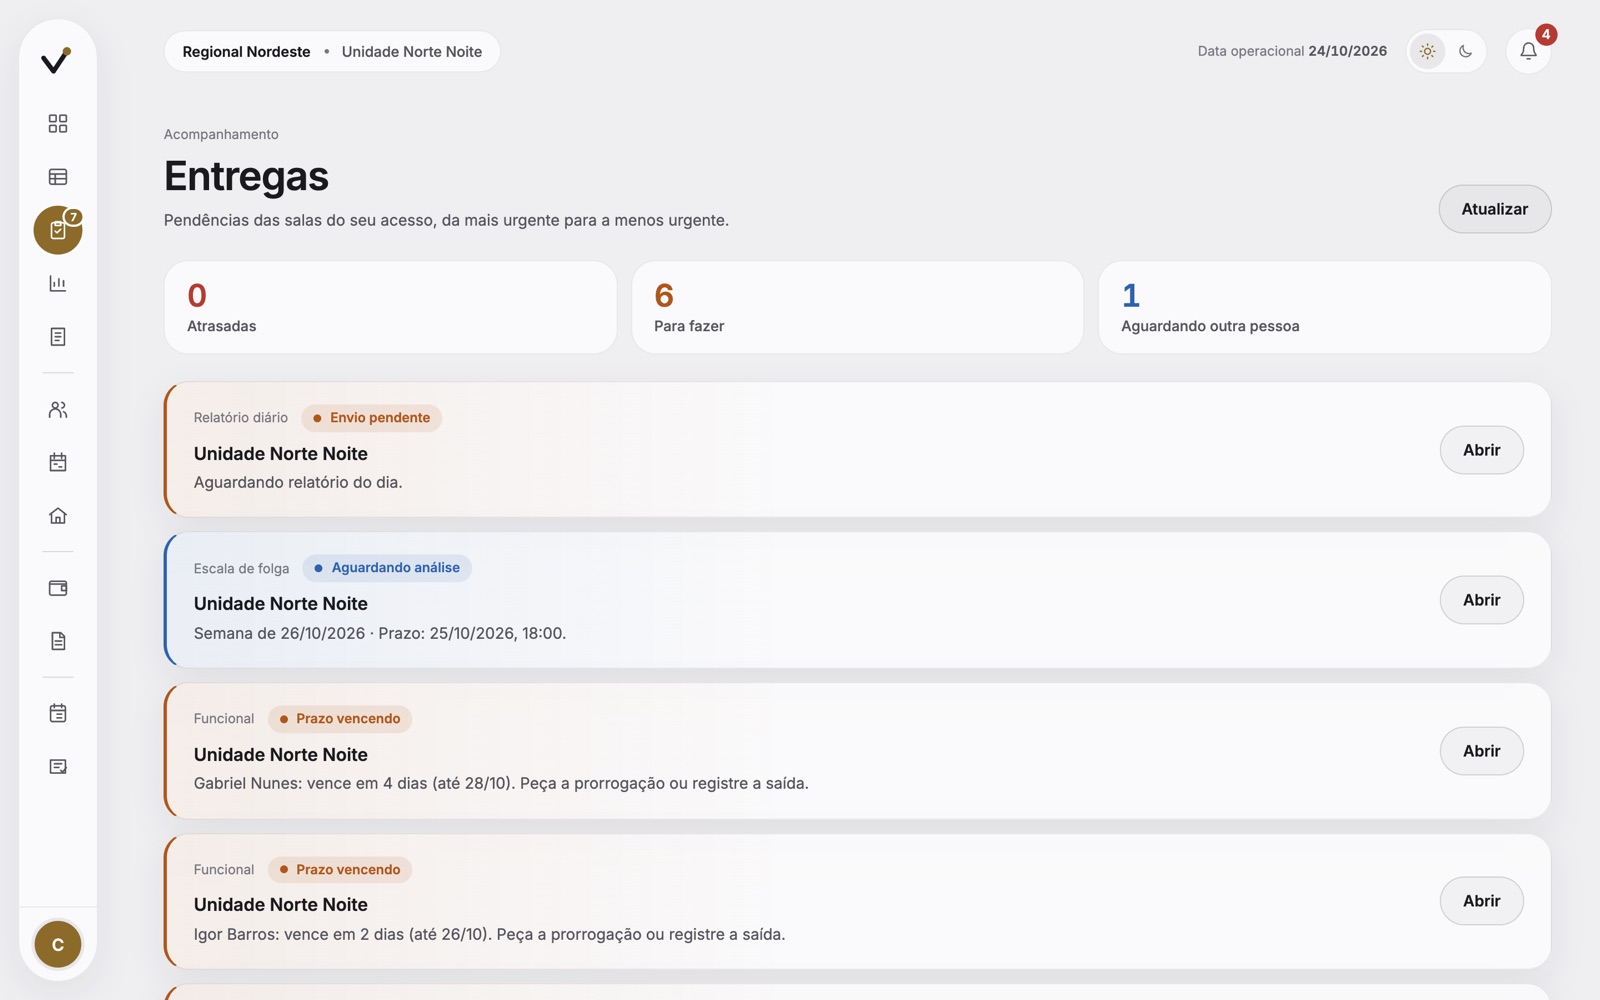
Task: Click Abrir on Escala de folga card
Action: 1481,600
